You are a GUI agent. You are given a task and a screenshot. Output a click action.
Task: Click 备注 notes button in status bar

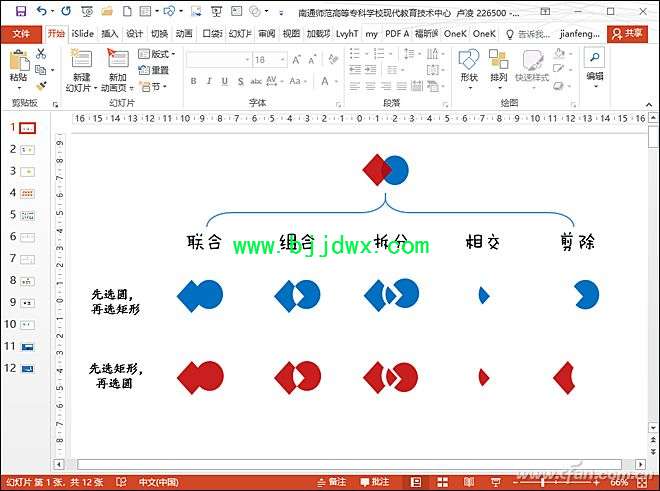[x=332, y=482]
